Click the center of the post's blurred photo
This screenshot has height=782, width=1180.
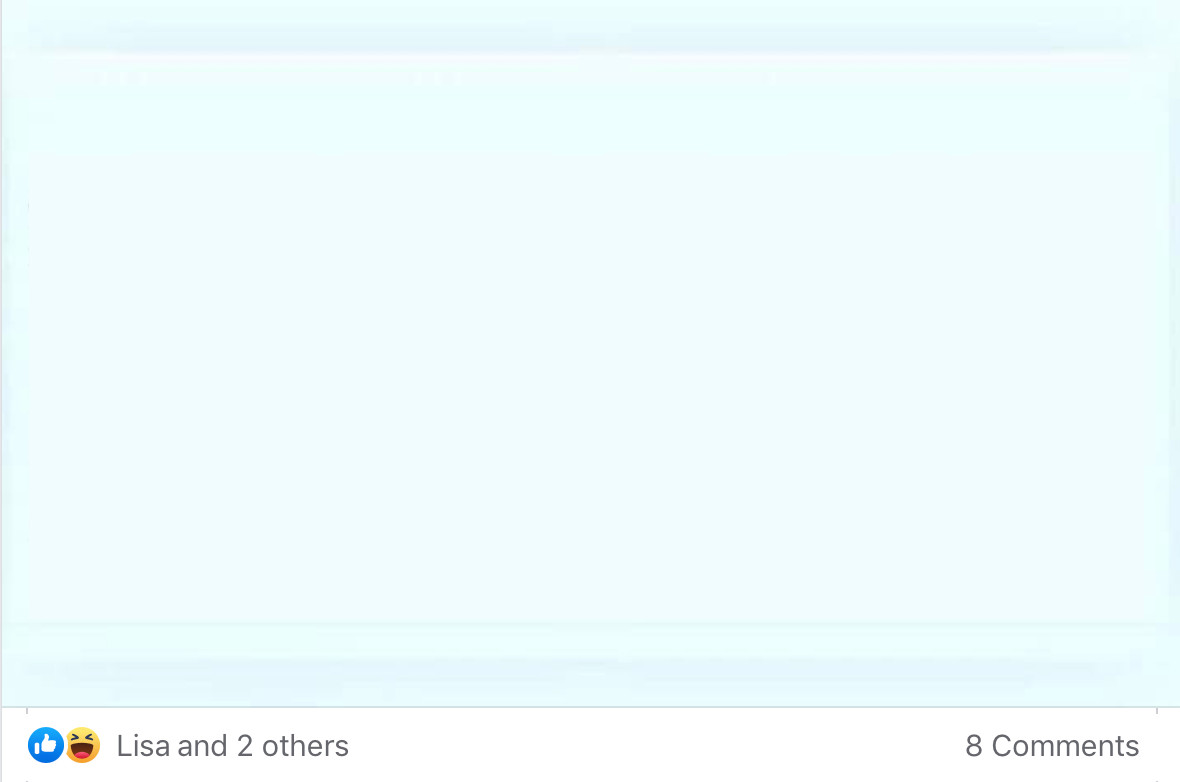[x=591, y=353]
